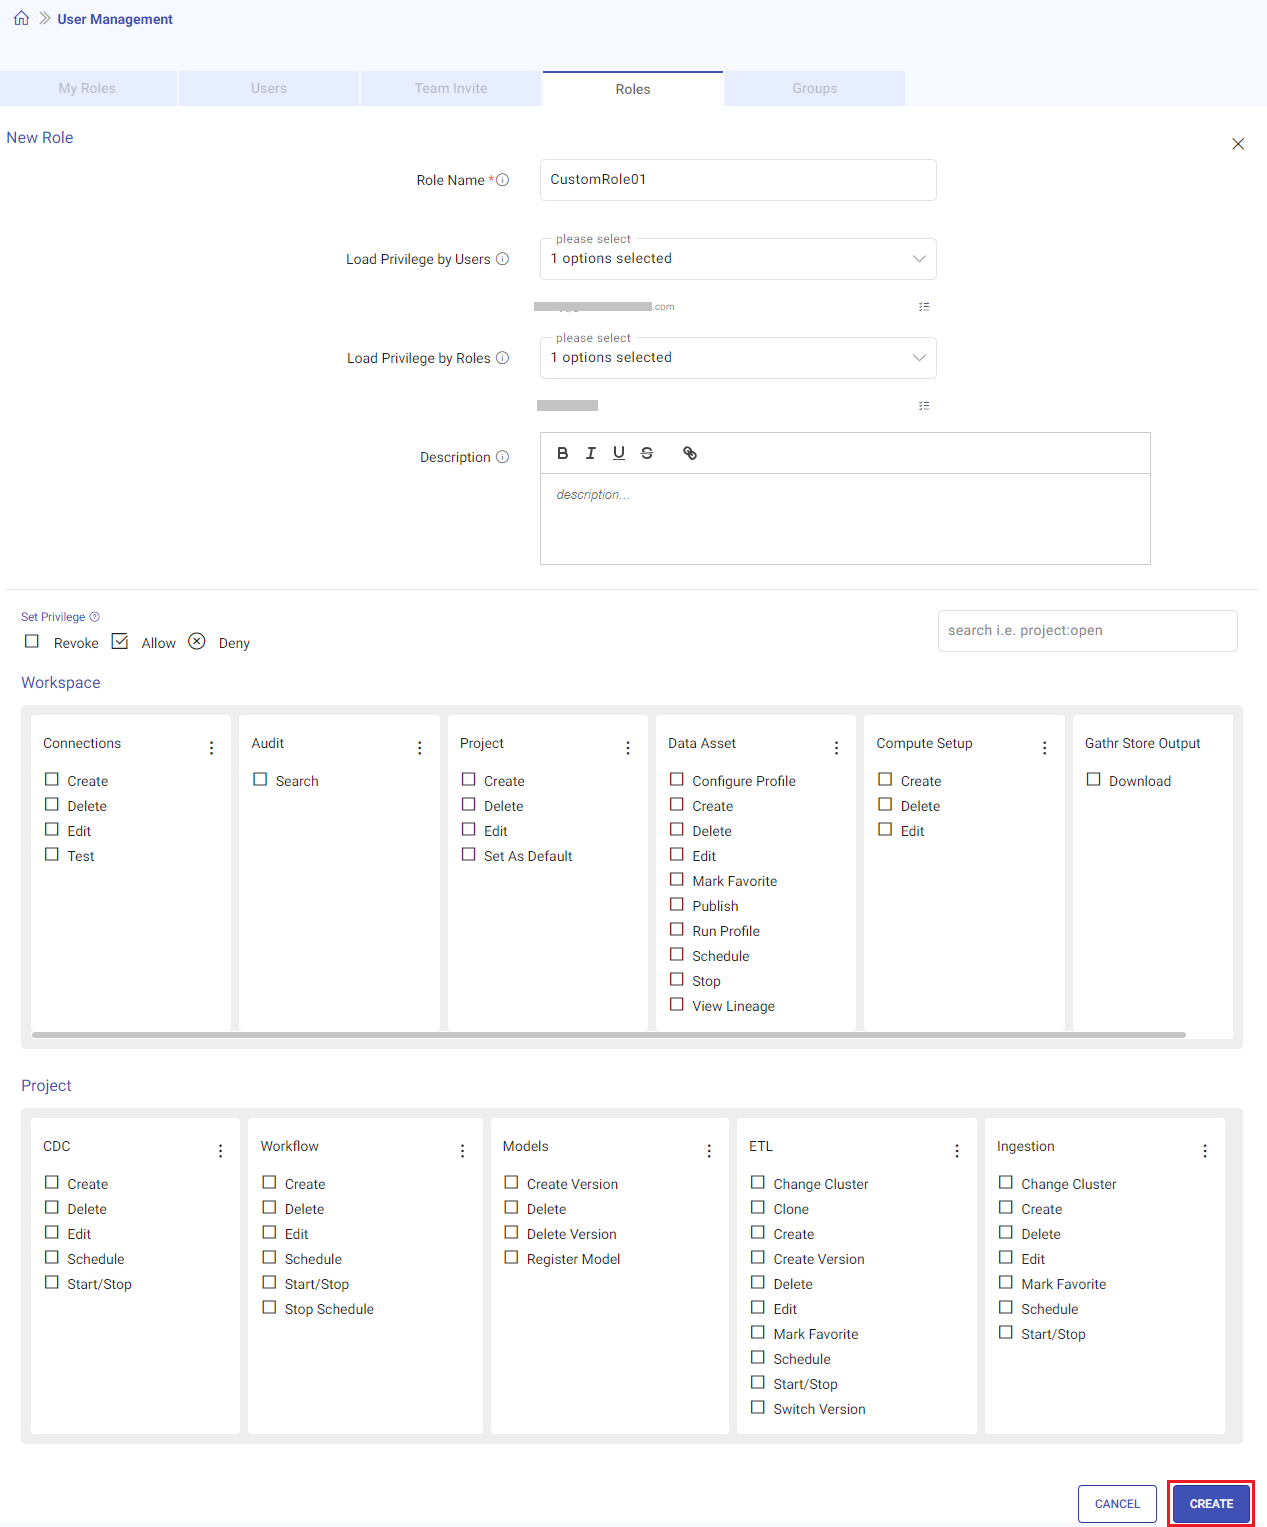Enable the Search permission under Audit
1267x1527 pixels.
click(x=261, y=779)
